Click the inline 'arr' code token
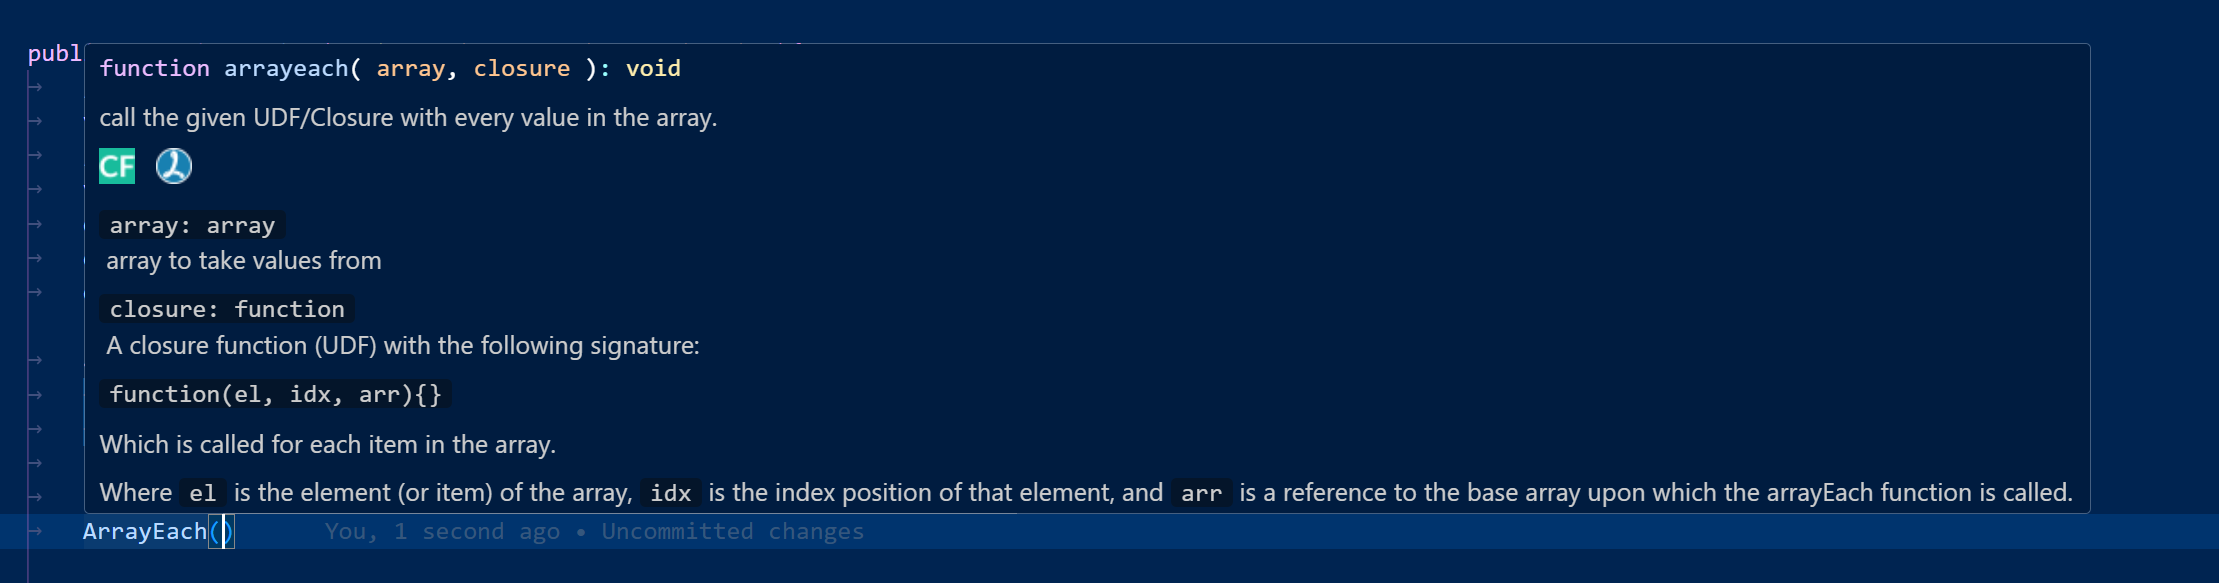Screen dimensions: 2219x583 tap(1201, 494)
